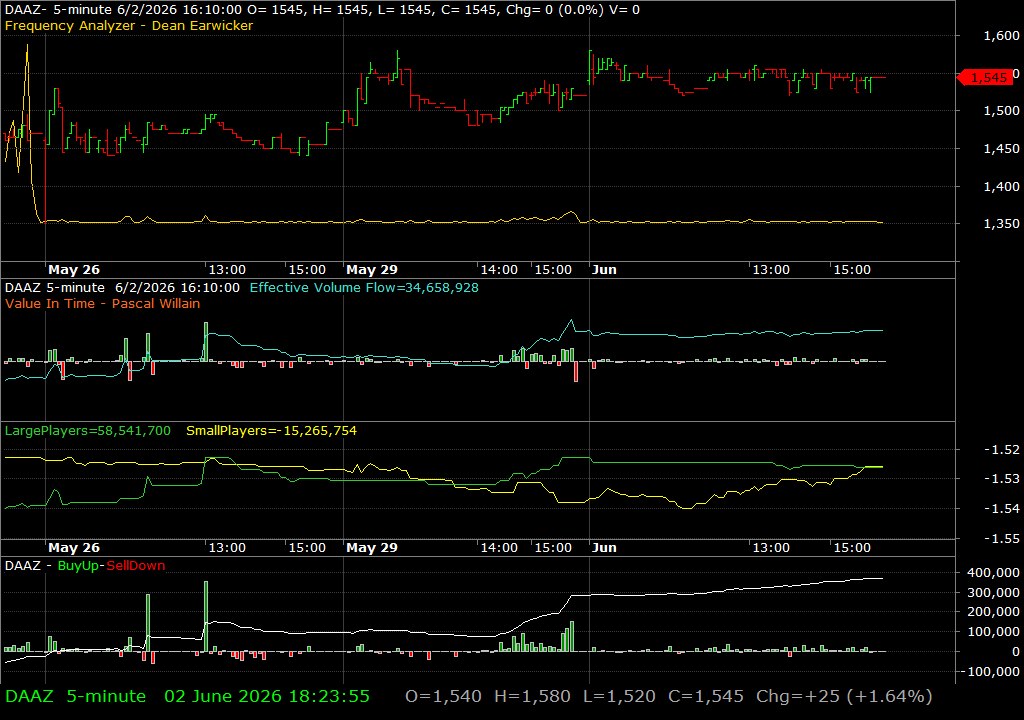Click 'Jun' on the price chart time axis

604,270
